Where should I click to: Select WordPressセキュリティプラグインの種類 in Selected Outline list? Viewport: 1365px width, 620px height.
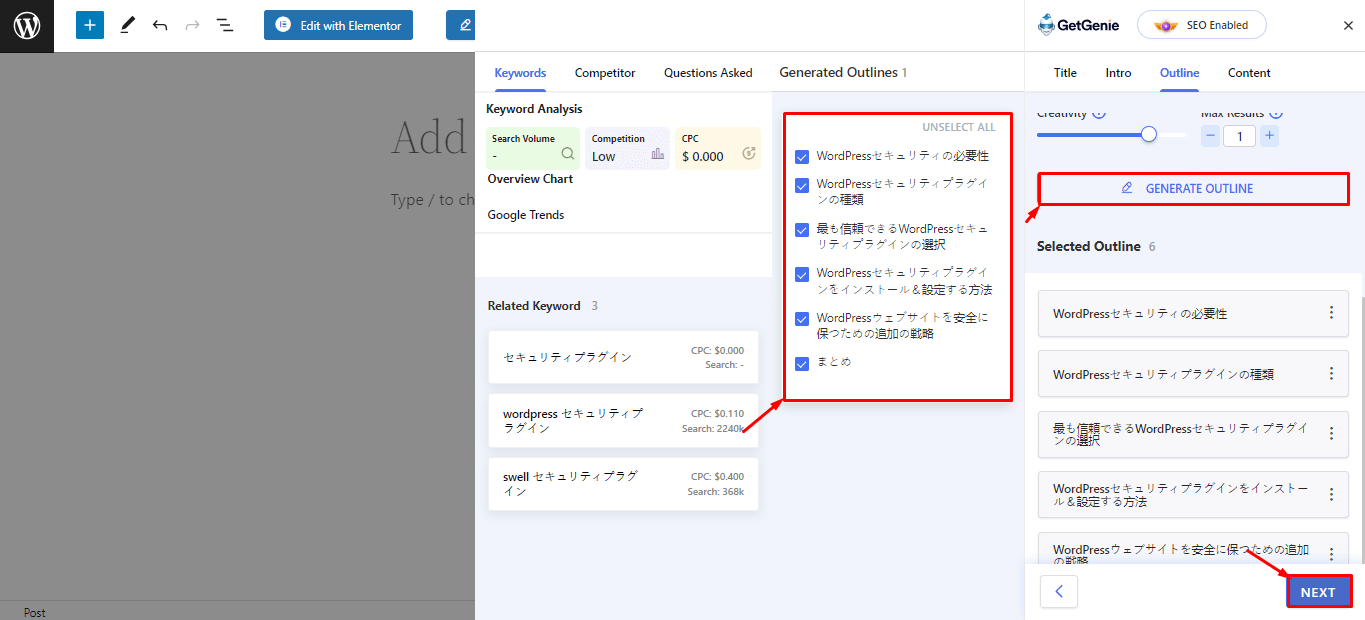pos(1194,374)
